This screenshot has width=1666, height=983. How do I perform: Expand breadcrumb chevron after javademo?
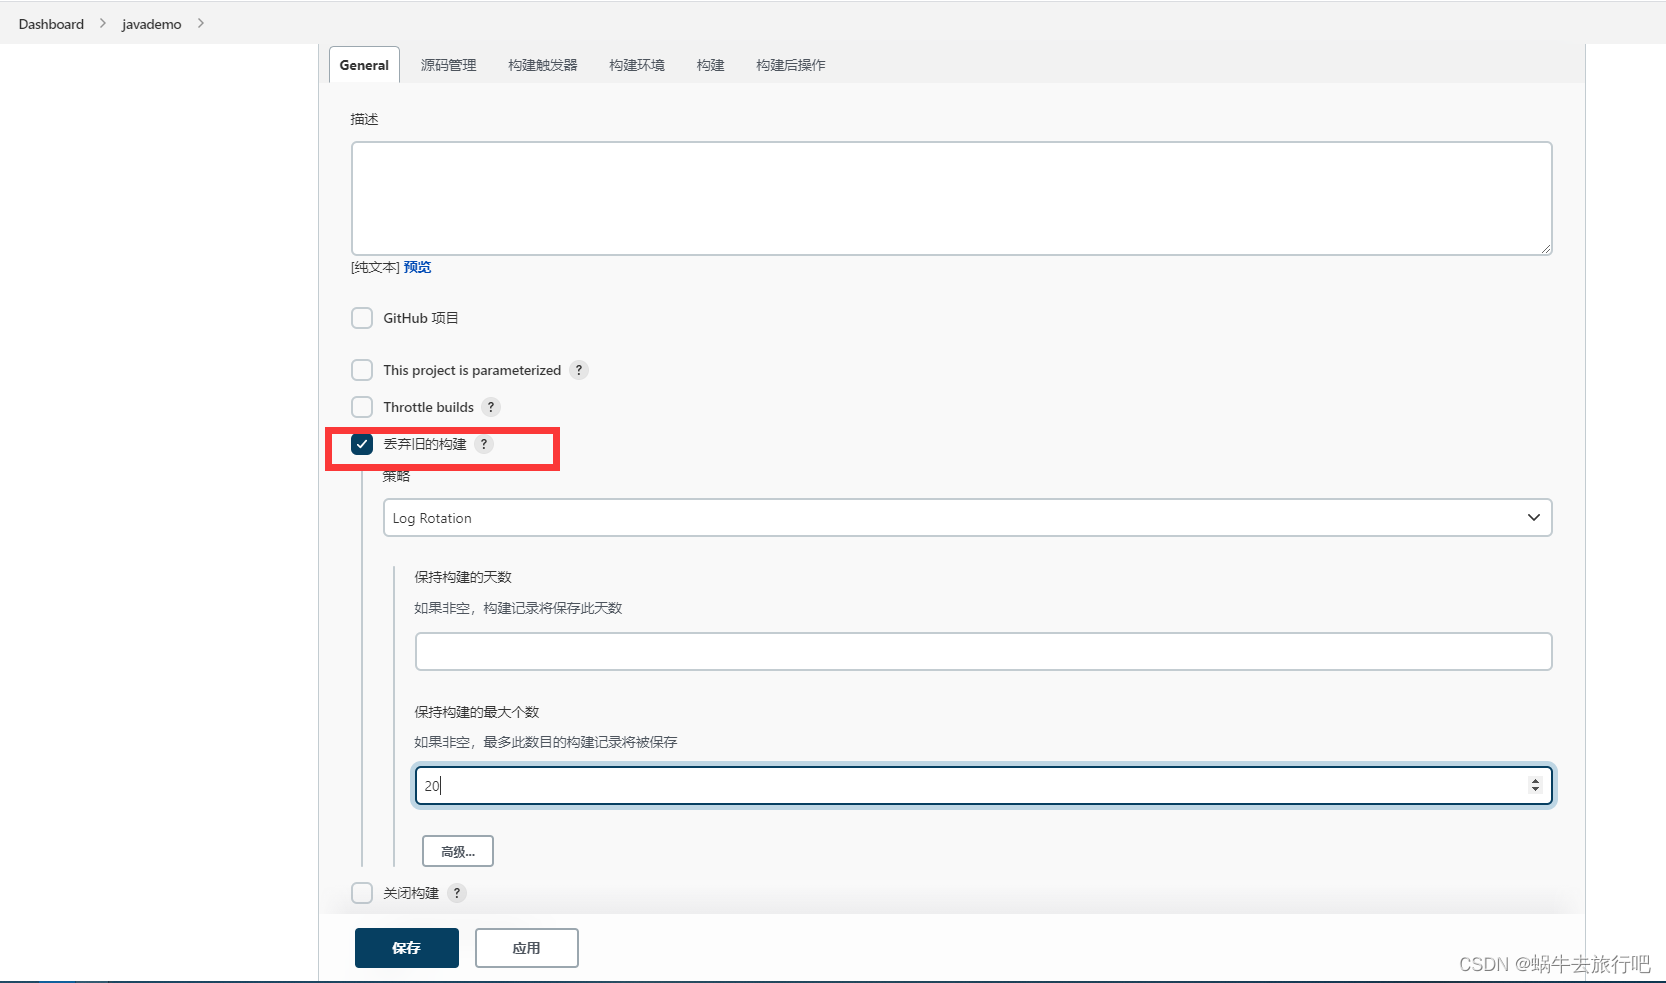click(200, 23)
